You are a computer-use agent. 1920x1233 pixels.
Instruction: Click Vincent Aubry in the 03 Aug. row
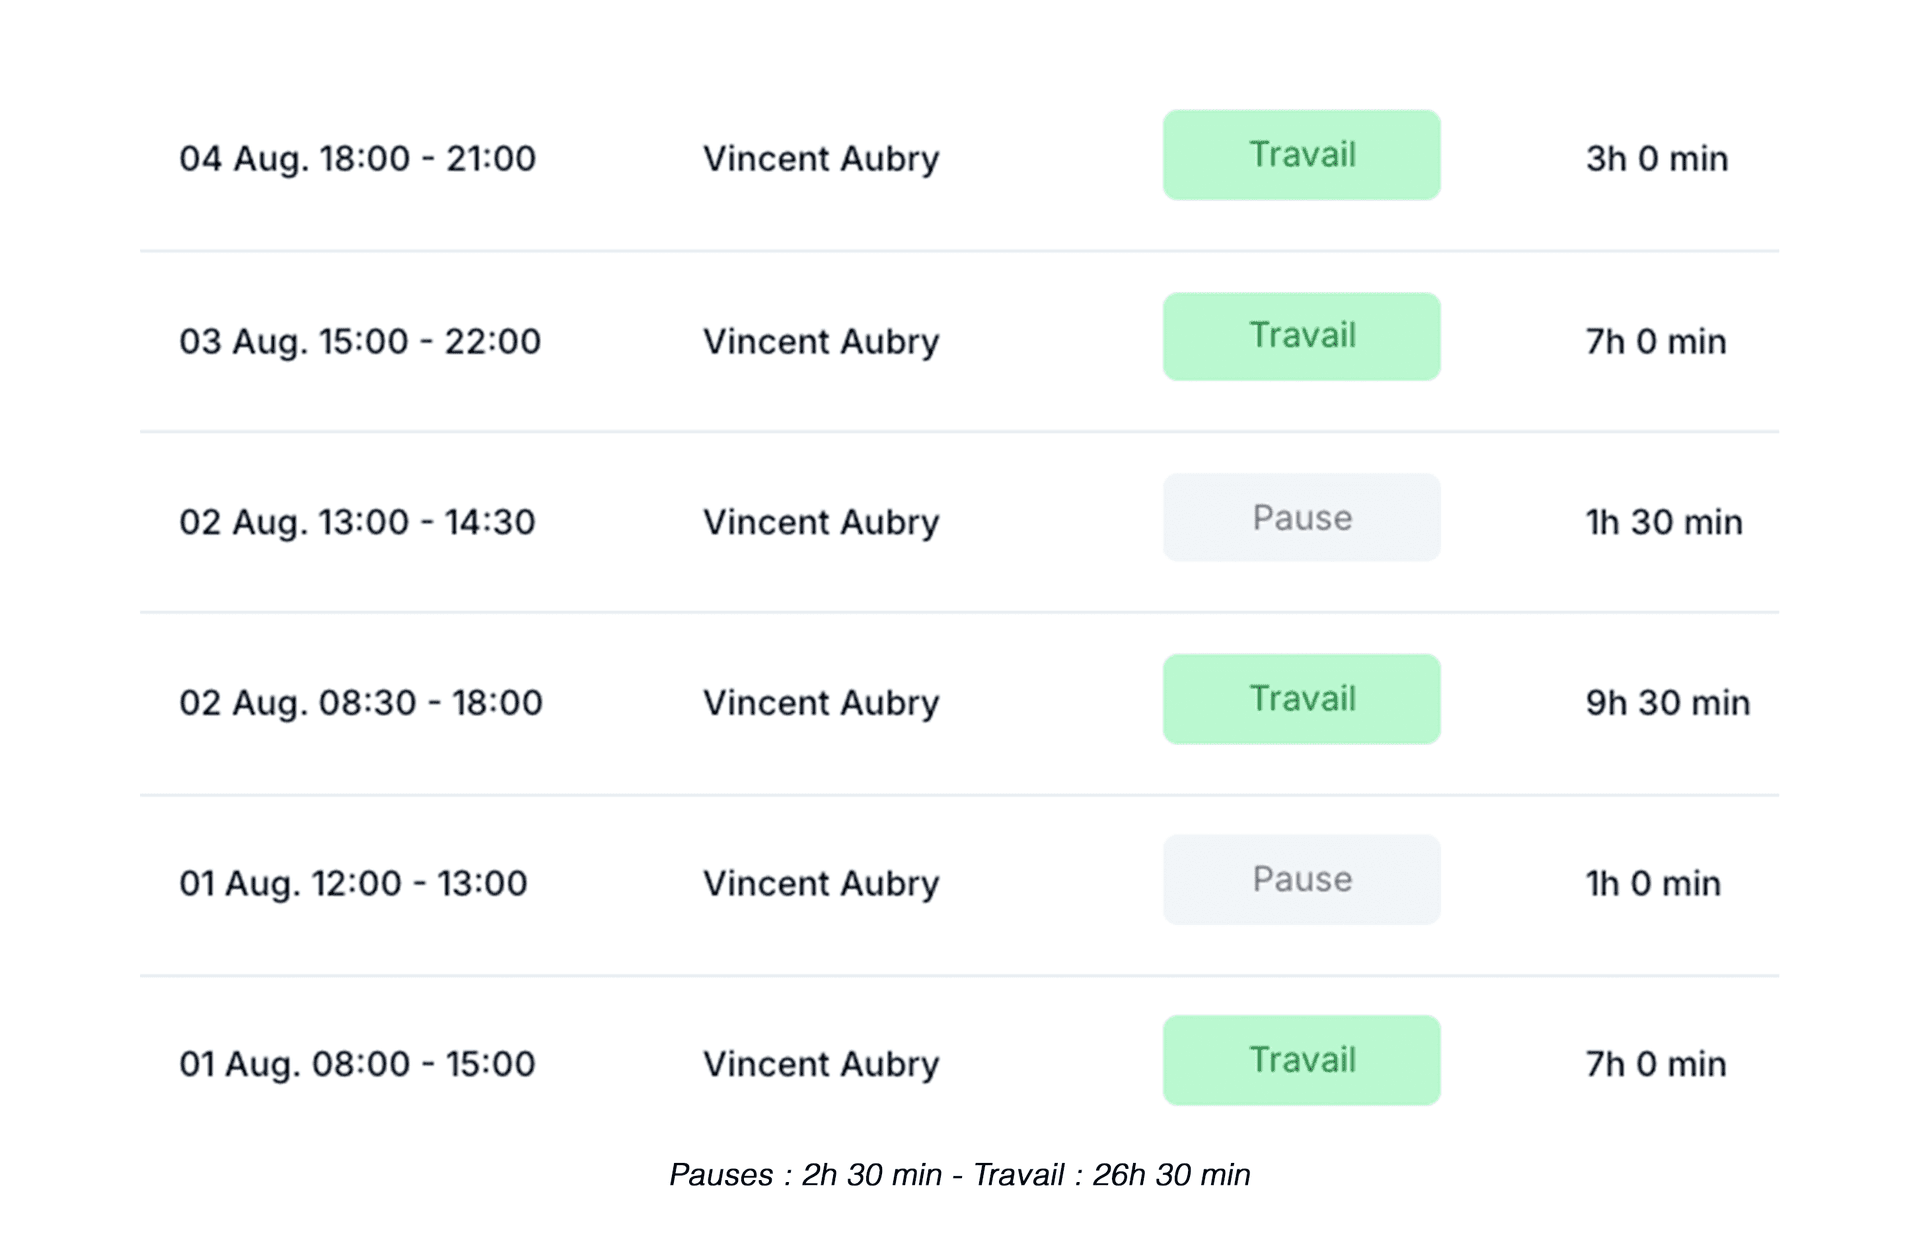(x=821, y=342)
